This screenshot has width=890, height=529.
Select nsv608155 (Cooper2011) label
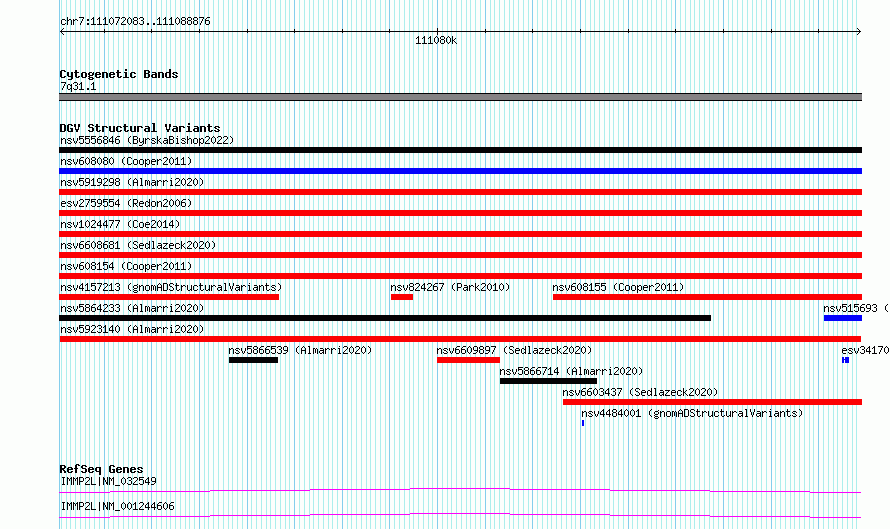[618, 287]
